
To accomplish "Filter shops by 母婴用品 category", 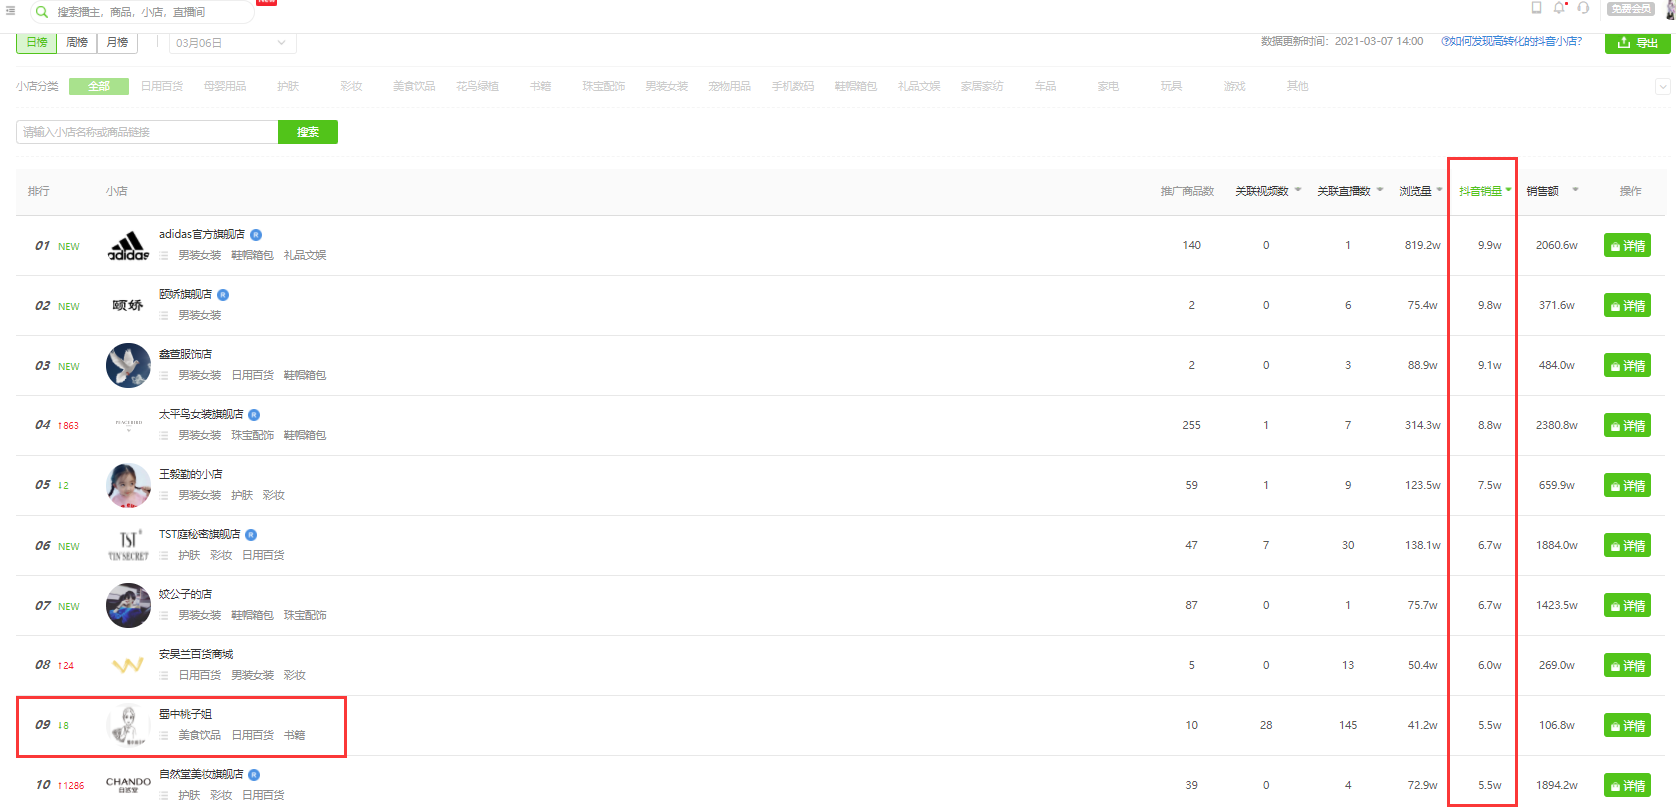I will pos(225,87).
